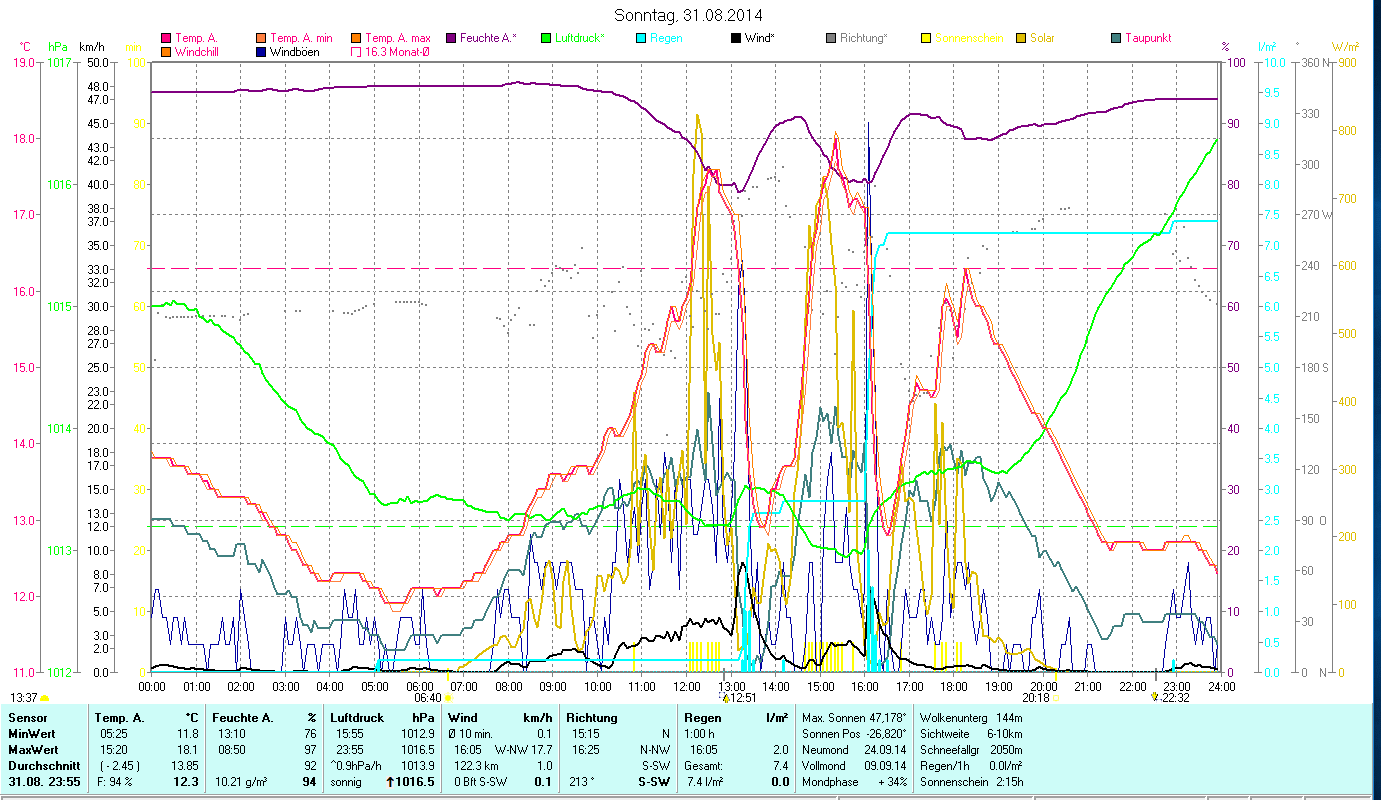Click the pressure trend arrow beside 1016.5
This screenshot has width=1381, height=800.
391,782
